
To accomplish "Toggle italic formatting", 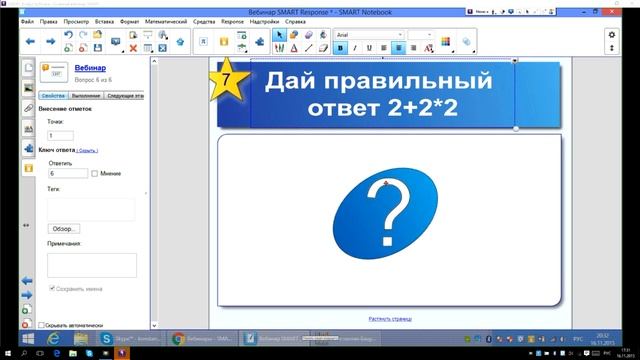I will [355, 48].
